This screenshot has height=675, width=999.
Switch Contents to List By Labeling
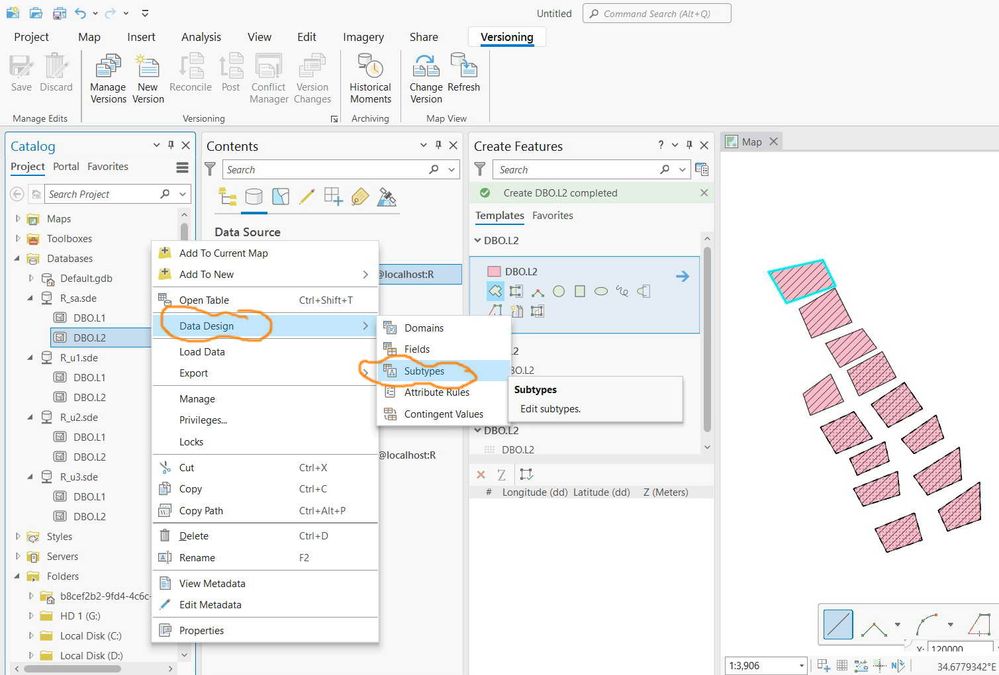360,196
